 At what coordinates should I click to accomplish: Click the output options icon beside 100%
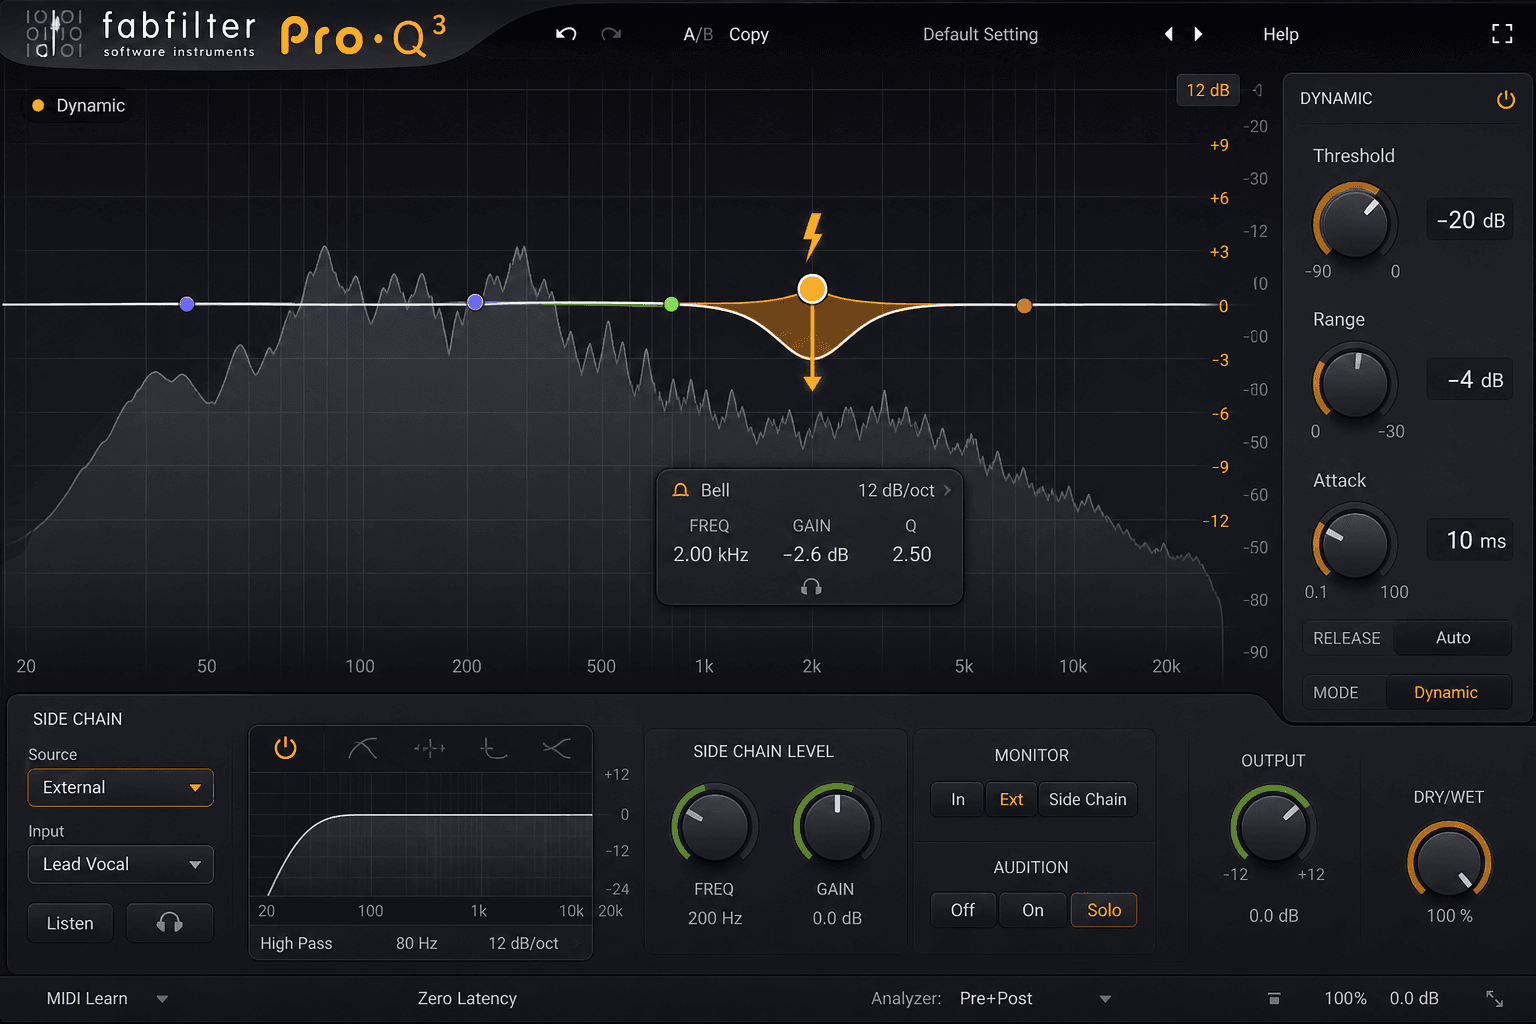(1274, 998)
